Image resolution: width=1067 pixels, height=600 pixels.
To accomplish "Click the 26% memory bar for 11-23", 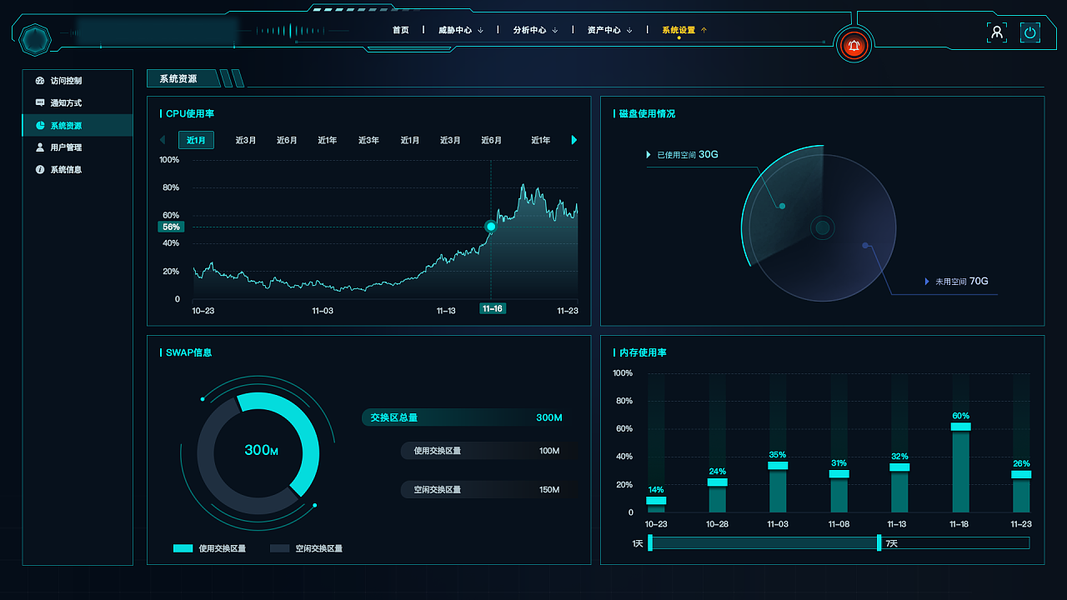I will 1021,491.
